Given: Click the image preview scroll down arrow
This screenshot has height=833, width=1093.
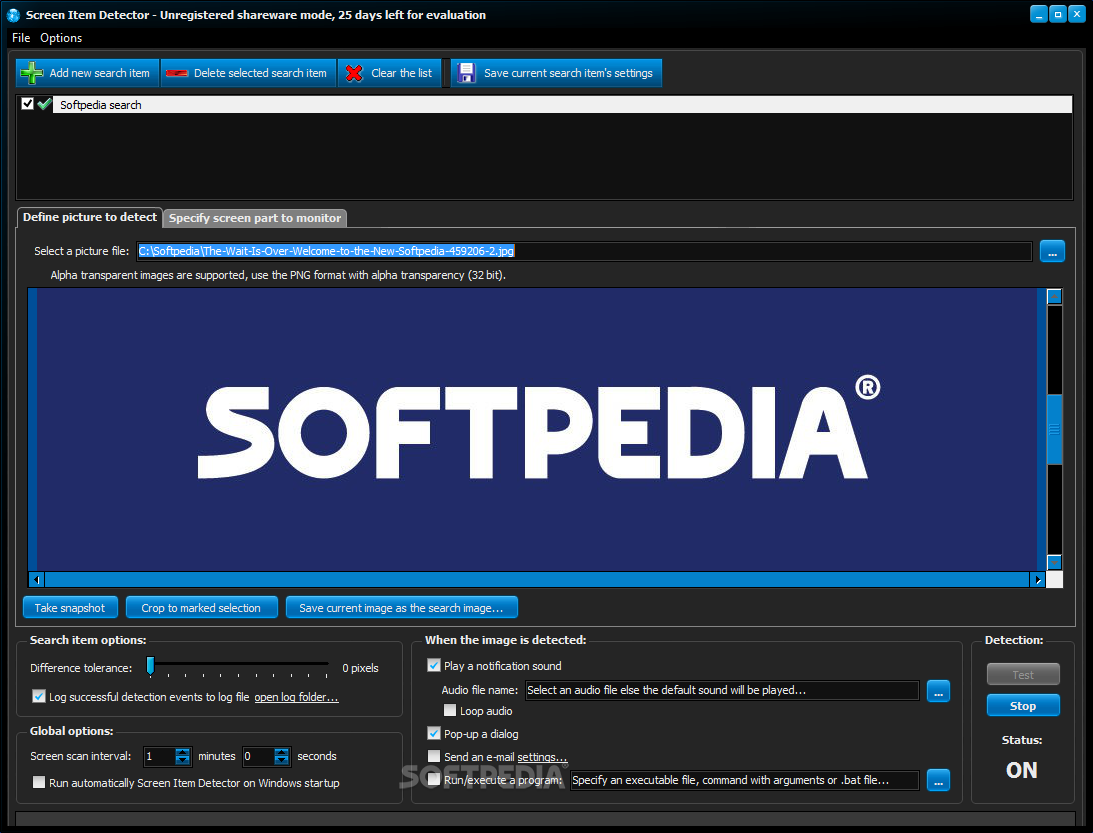Looking at the screenshot, I should click(1055, 562).
